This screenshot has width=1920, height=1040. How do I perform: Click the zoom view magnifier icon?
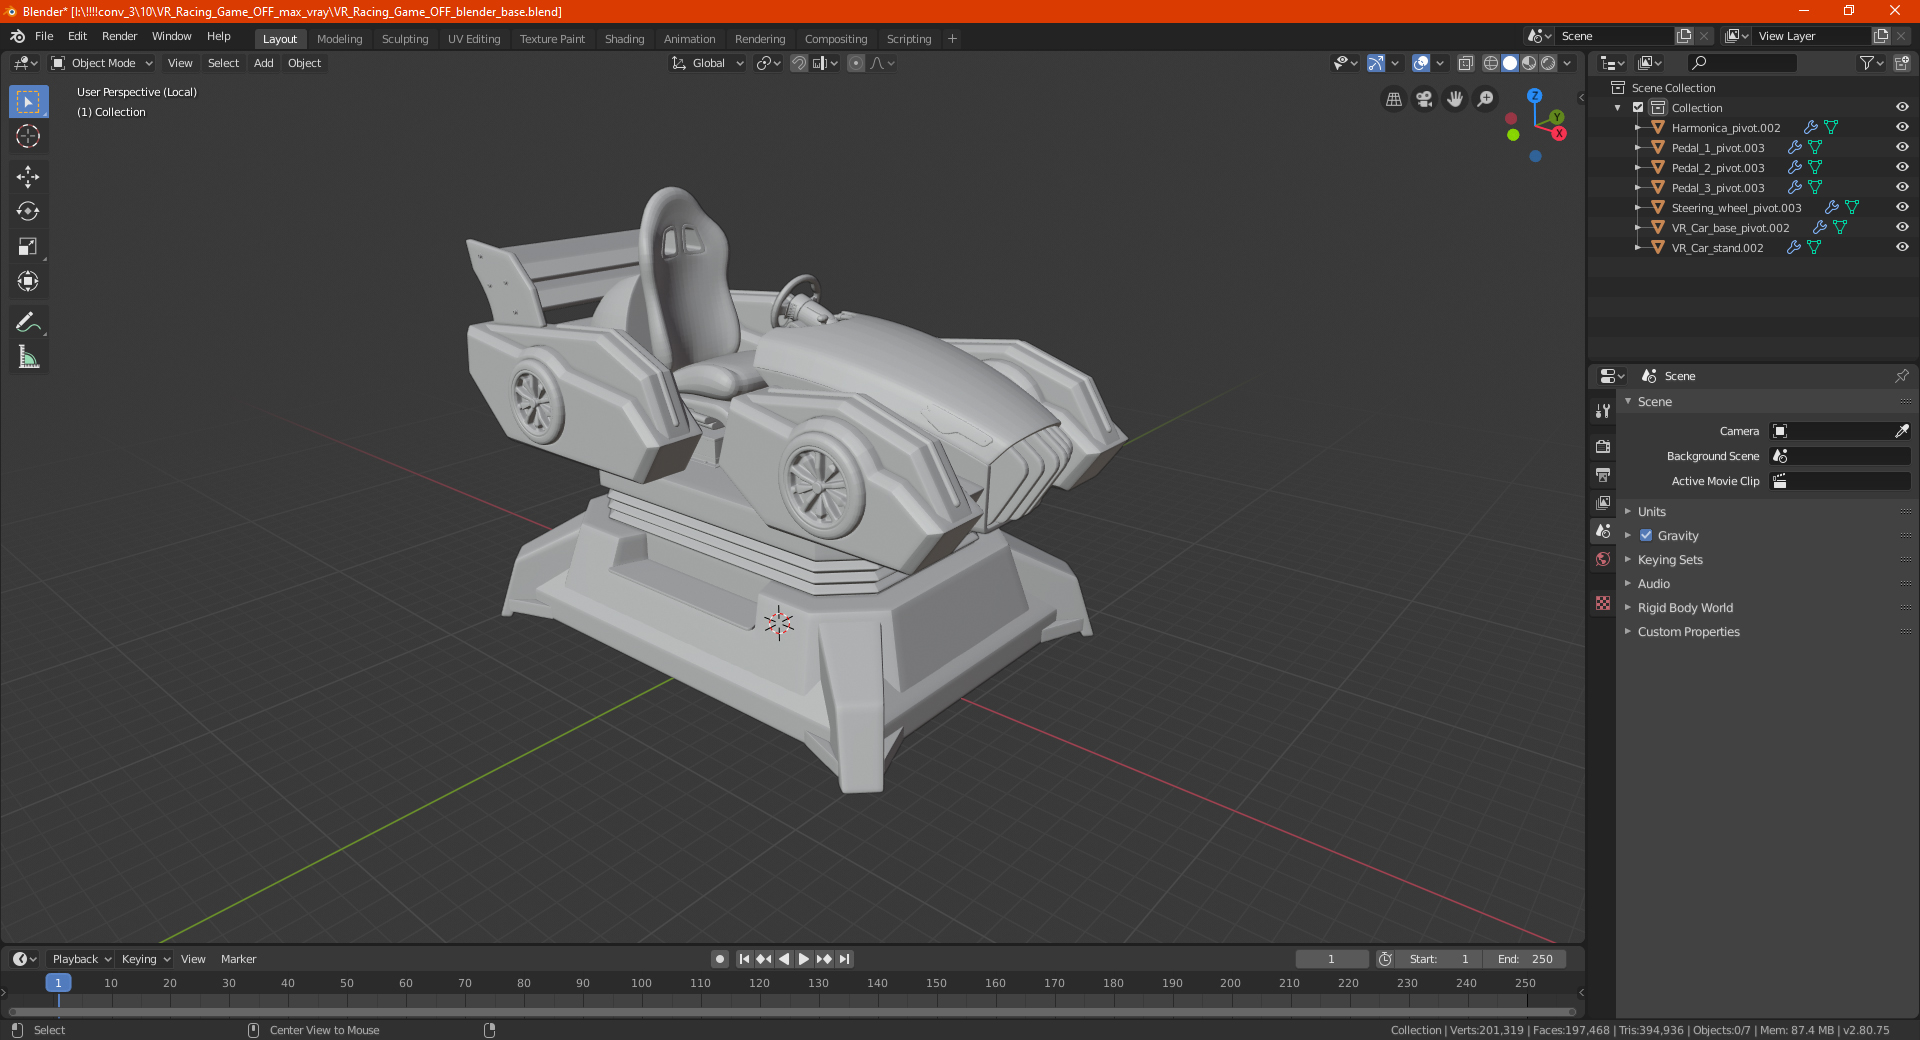1486,99
